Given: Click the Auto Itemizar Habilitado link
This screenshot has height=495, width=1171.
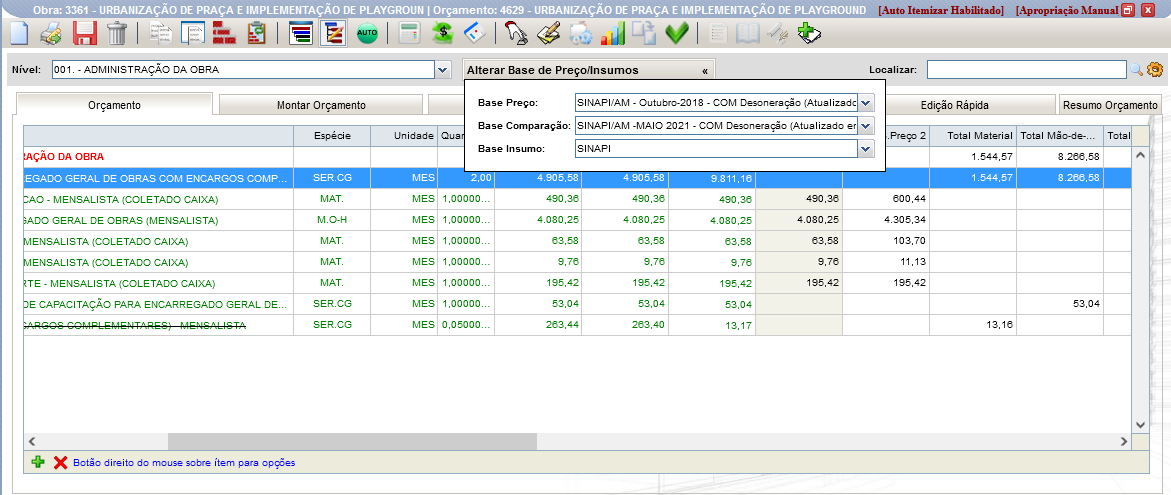Looking at the screenshot, I should (x=941, y=10).
